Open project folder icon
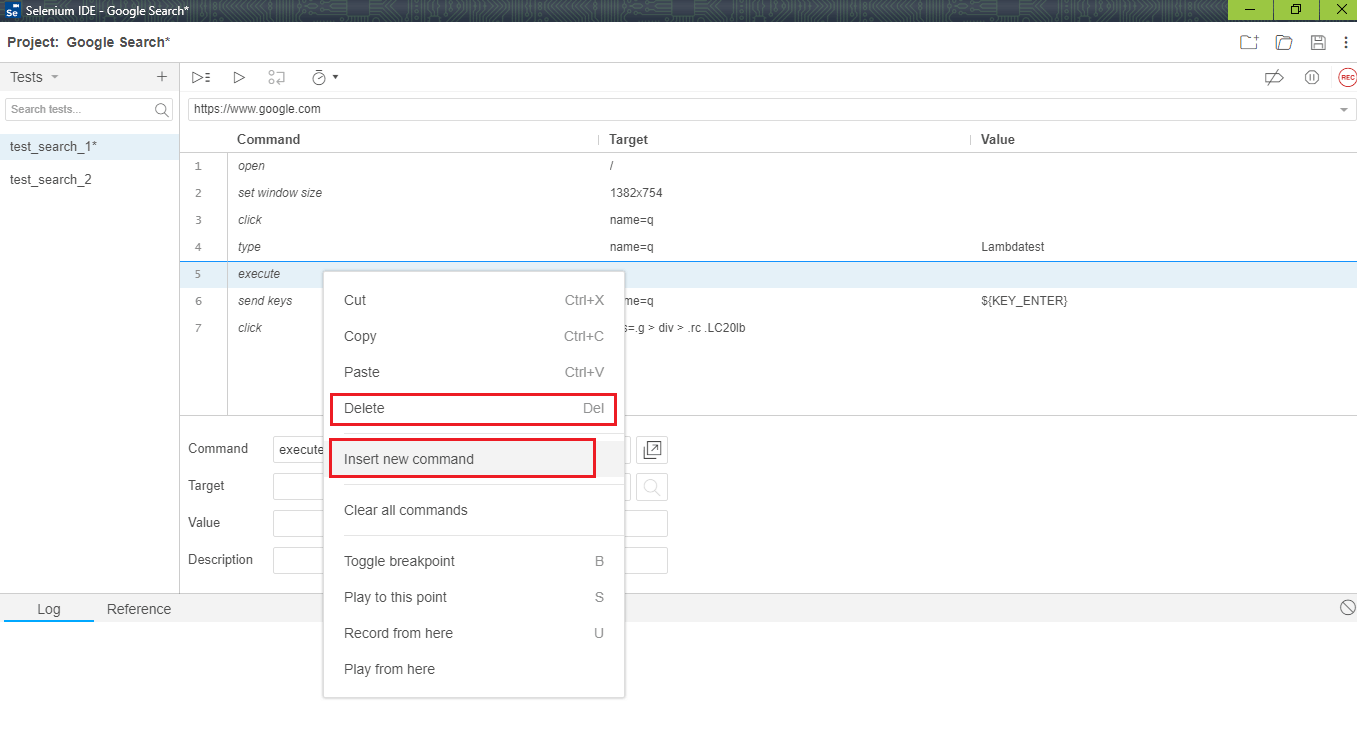The height and width of the screenshot is (733, 1357). click(1284, 42)
